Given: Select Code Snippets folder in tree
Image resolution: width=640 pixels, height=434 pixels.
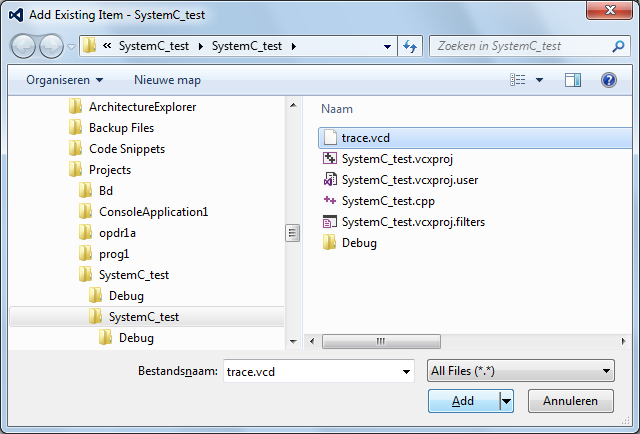Looking at the screenshot, I should pos(126,149).
